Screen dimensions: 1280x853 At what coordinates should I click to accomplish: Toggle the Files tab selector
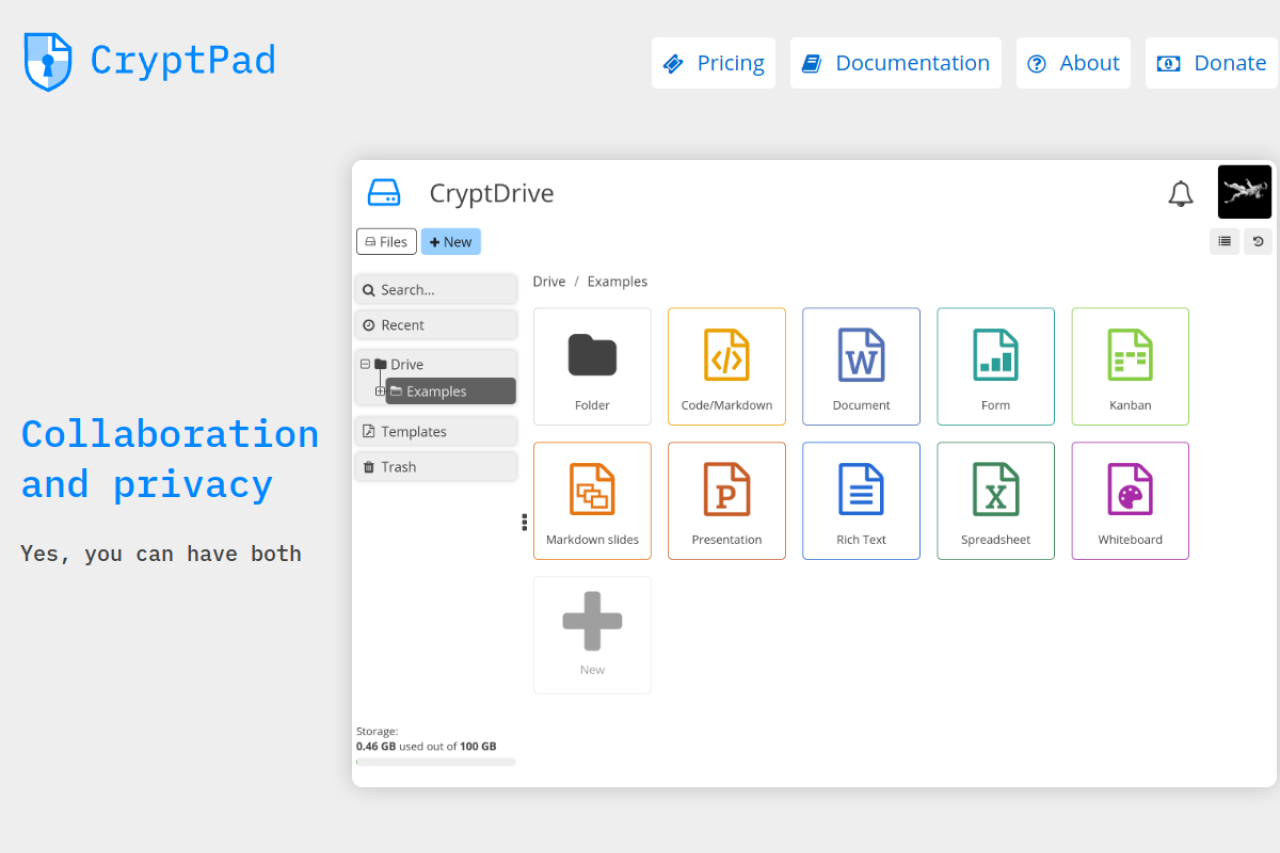click(386, 241)
